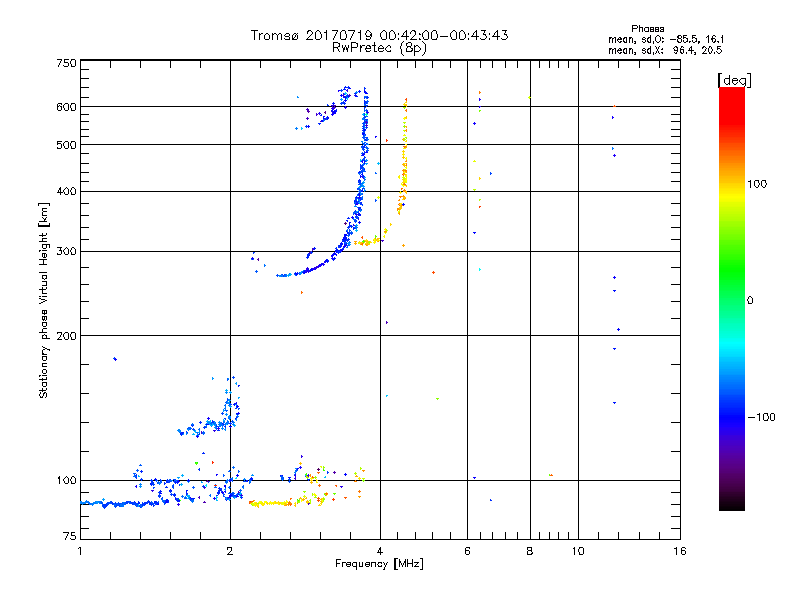Click the rainbow phase colorbar
This screenshot has width=800, height=600.
coord(732,298)
